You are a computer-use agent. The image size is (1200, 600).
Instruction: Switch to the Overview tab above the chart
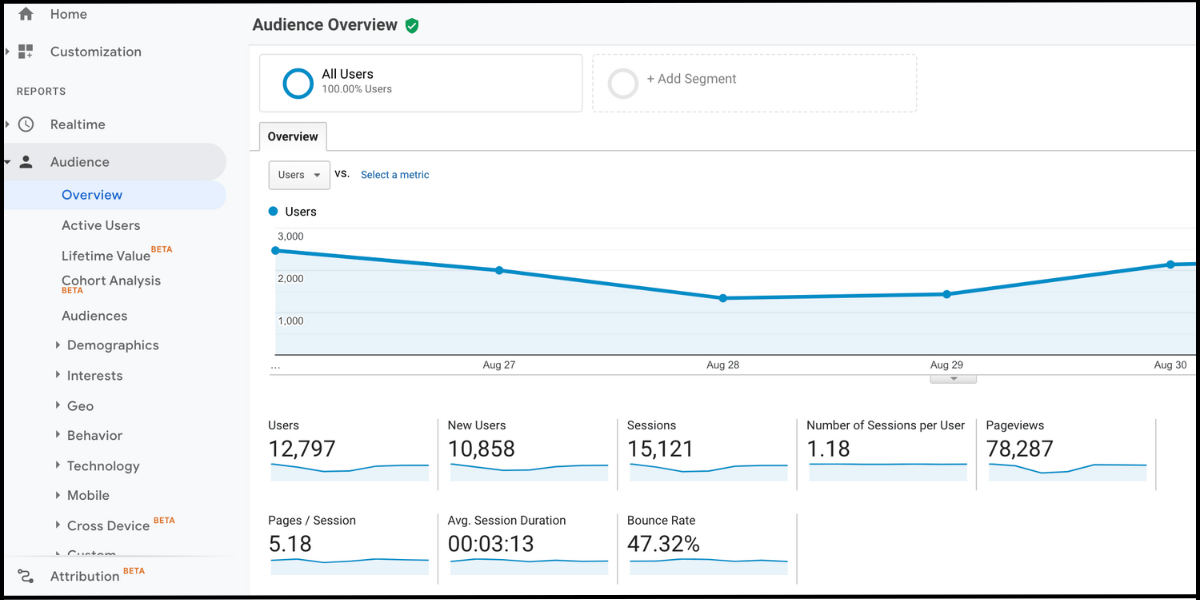[x=292, y=136]
